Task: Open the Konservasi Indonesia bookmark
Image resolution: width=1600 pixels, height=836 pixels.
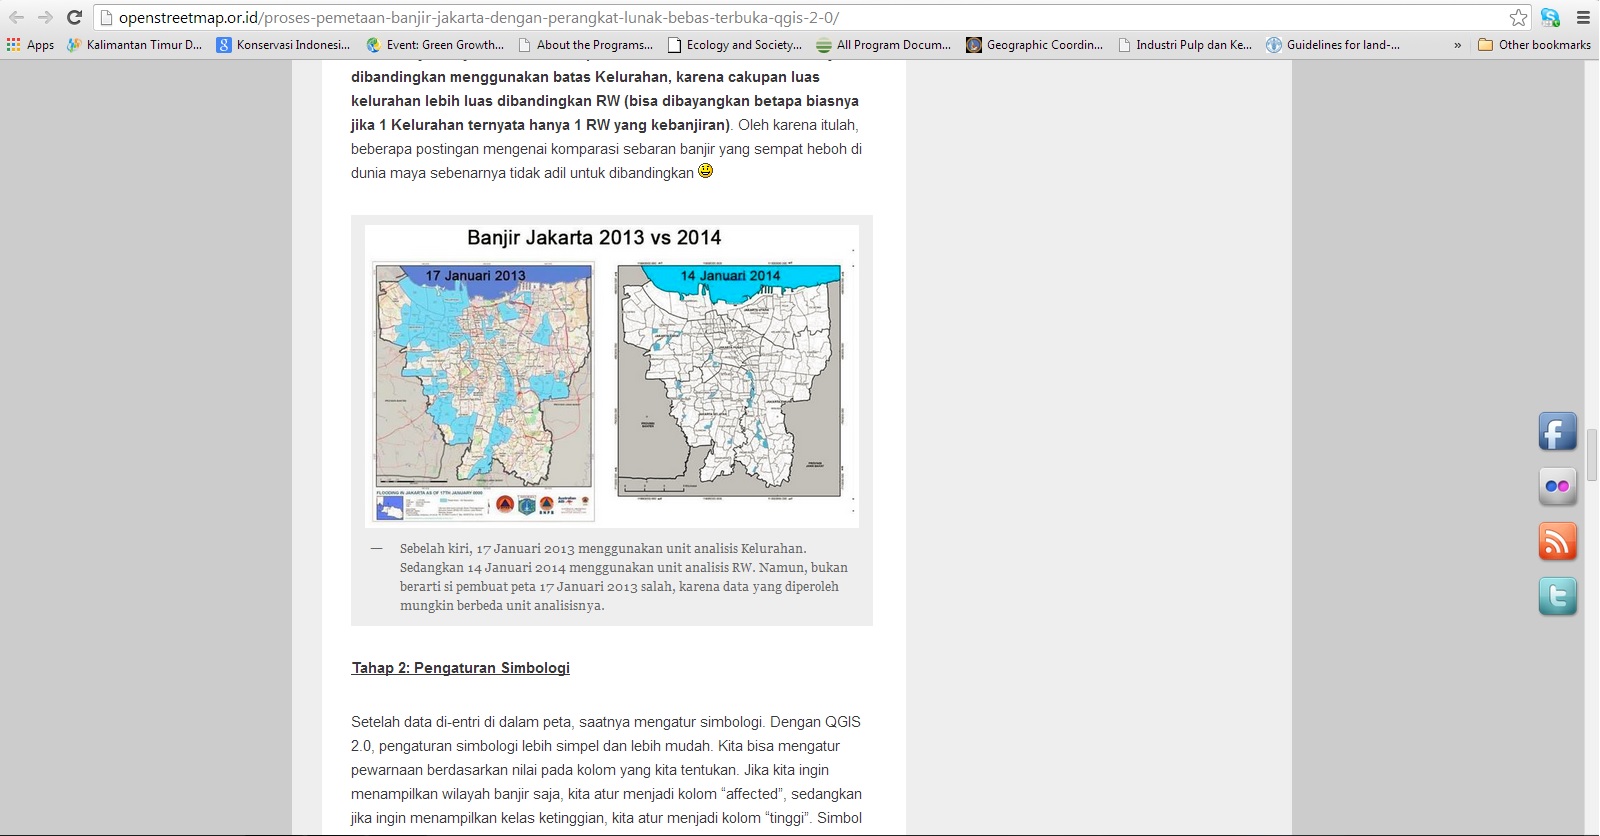Action: 284,45
